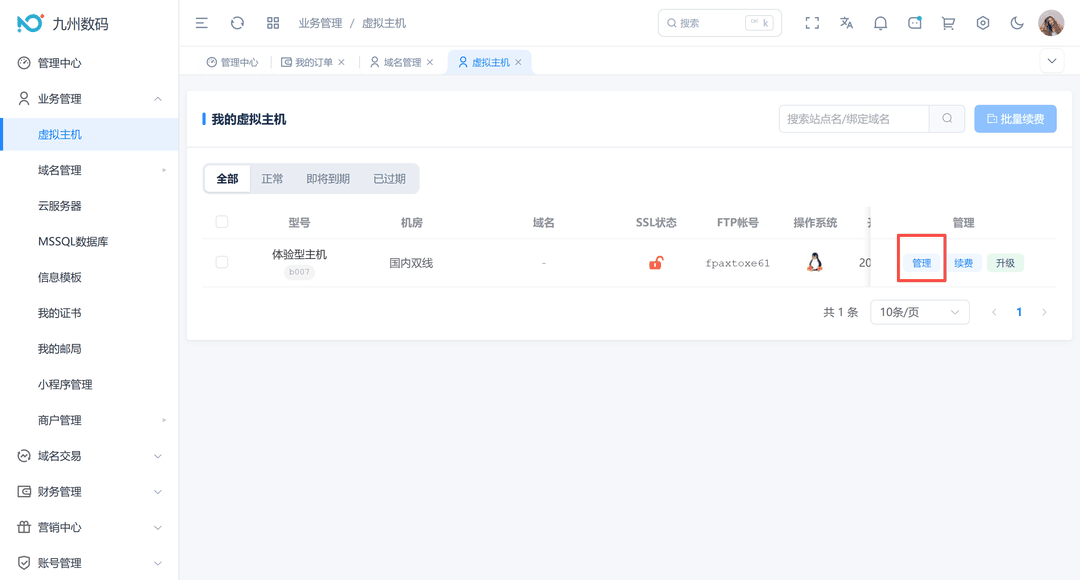Click the 管理 button in host row
Image resolution: width=1080 pixels, height=580 pixels.
(922, 263)
